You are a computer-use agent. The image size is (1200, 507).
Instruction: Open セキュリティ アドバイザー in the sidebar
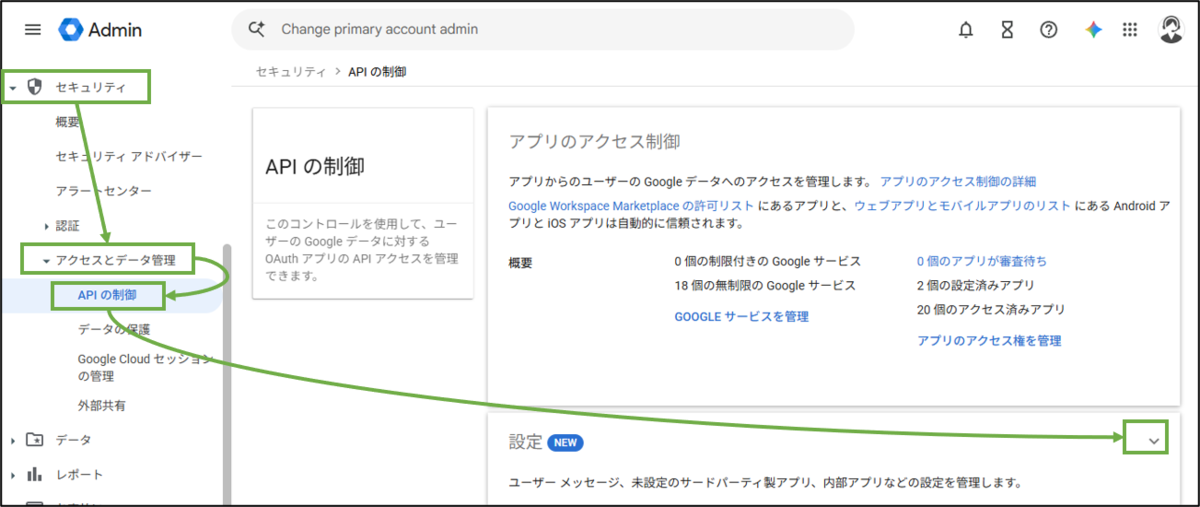click(x=129, y=157)
